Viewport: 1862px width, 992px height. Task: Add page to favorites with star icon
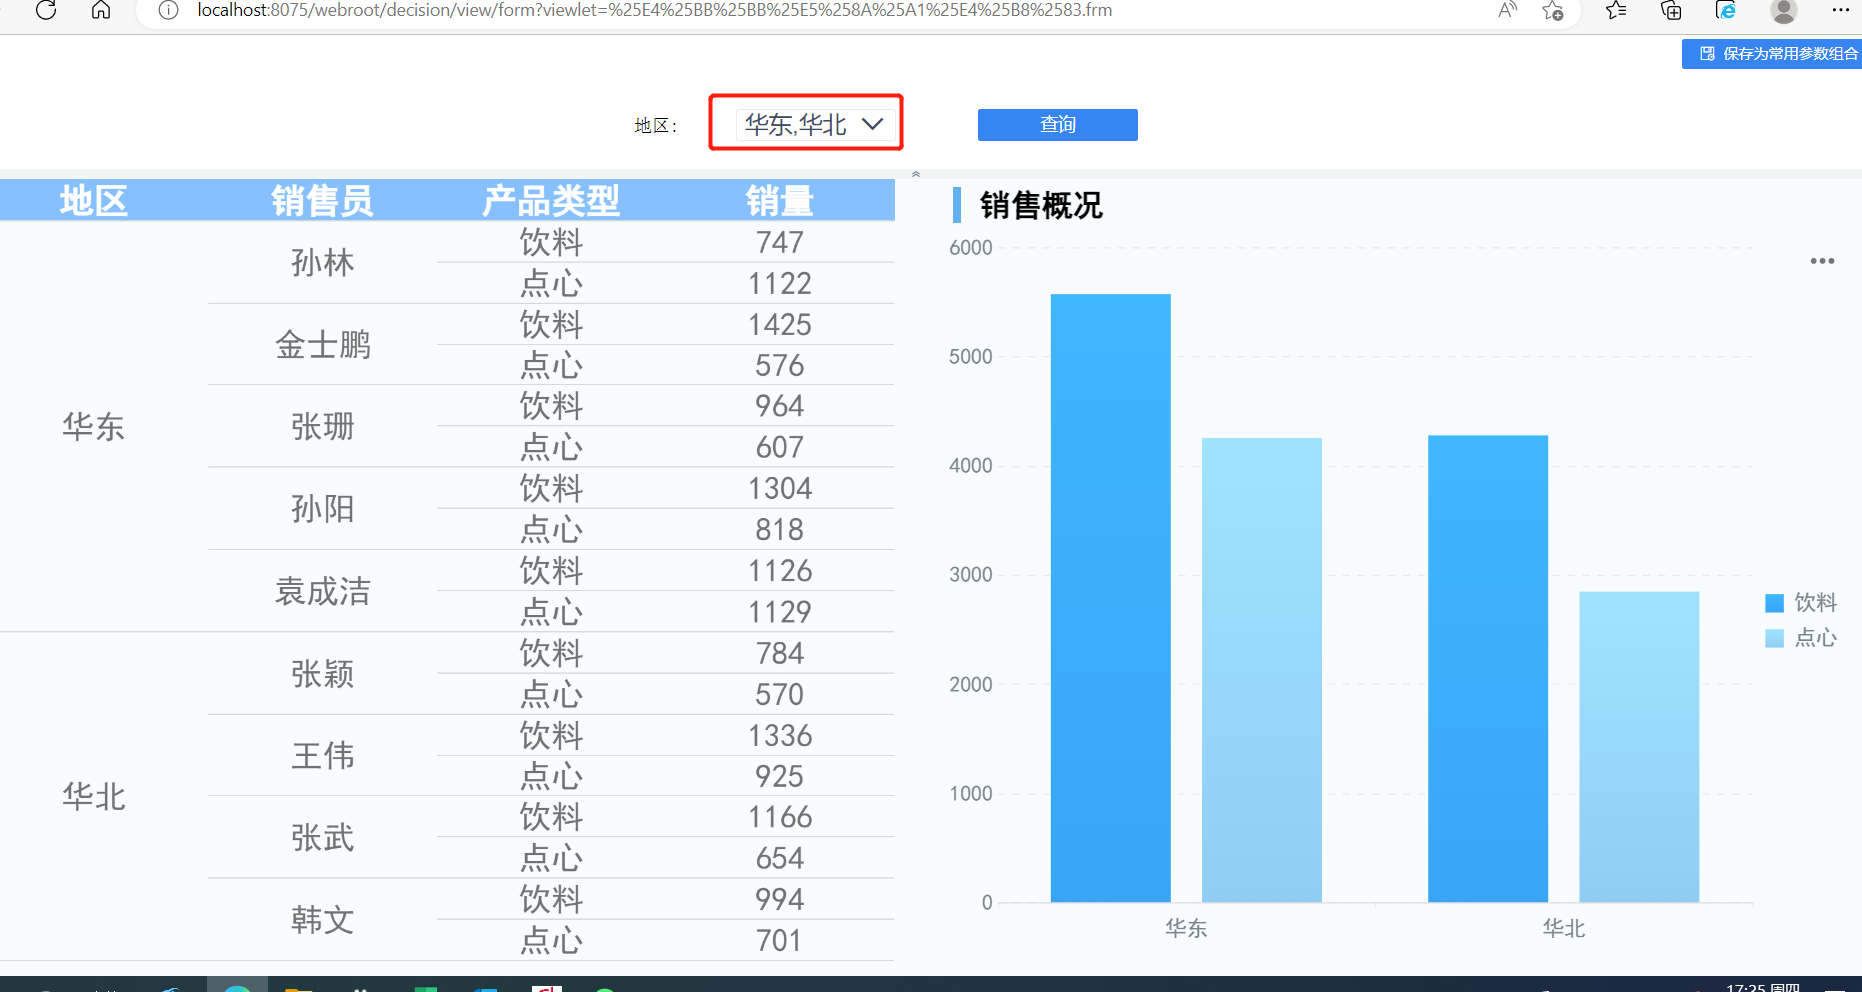(1553, 11)
